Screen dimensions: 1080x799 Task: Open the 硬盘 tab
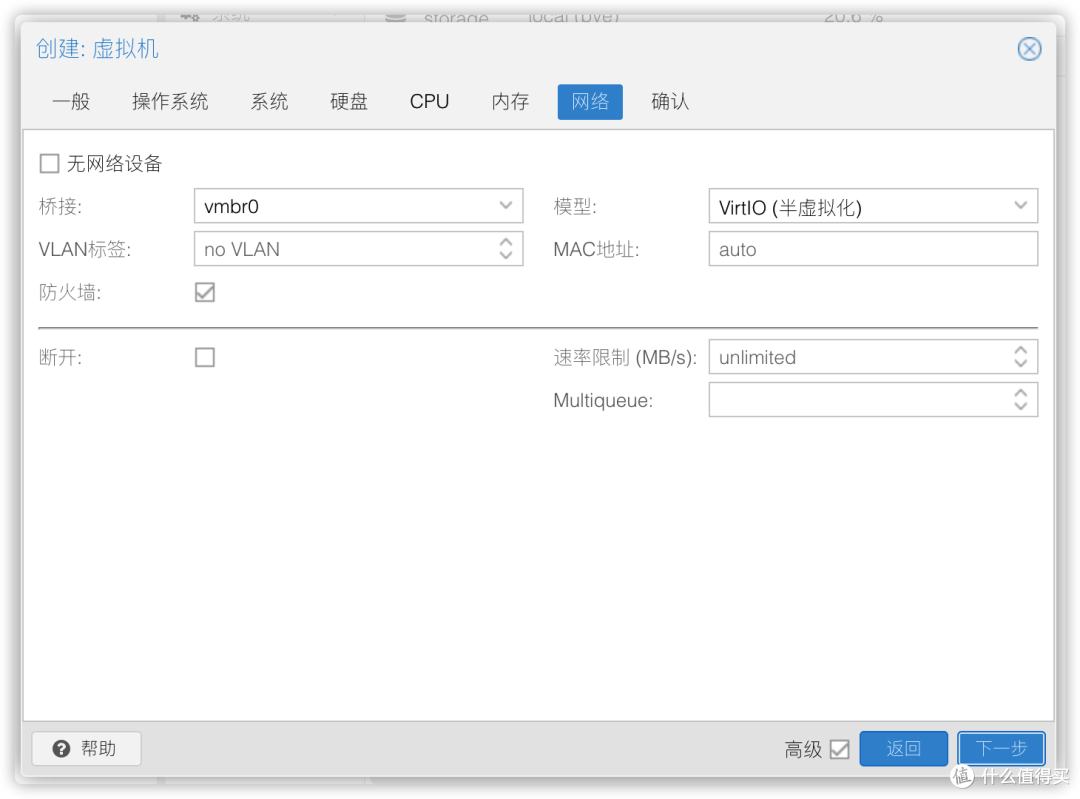[x=348, y=101]
